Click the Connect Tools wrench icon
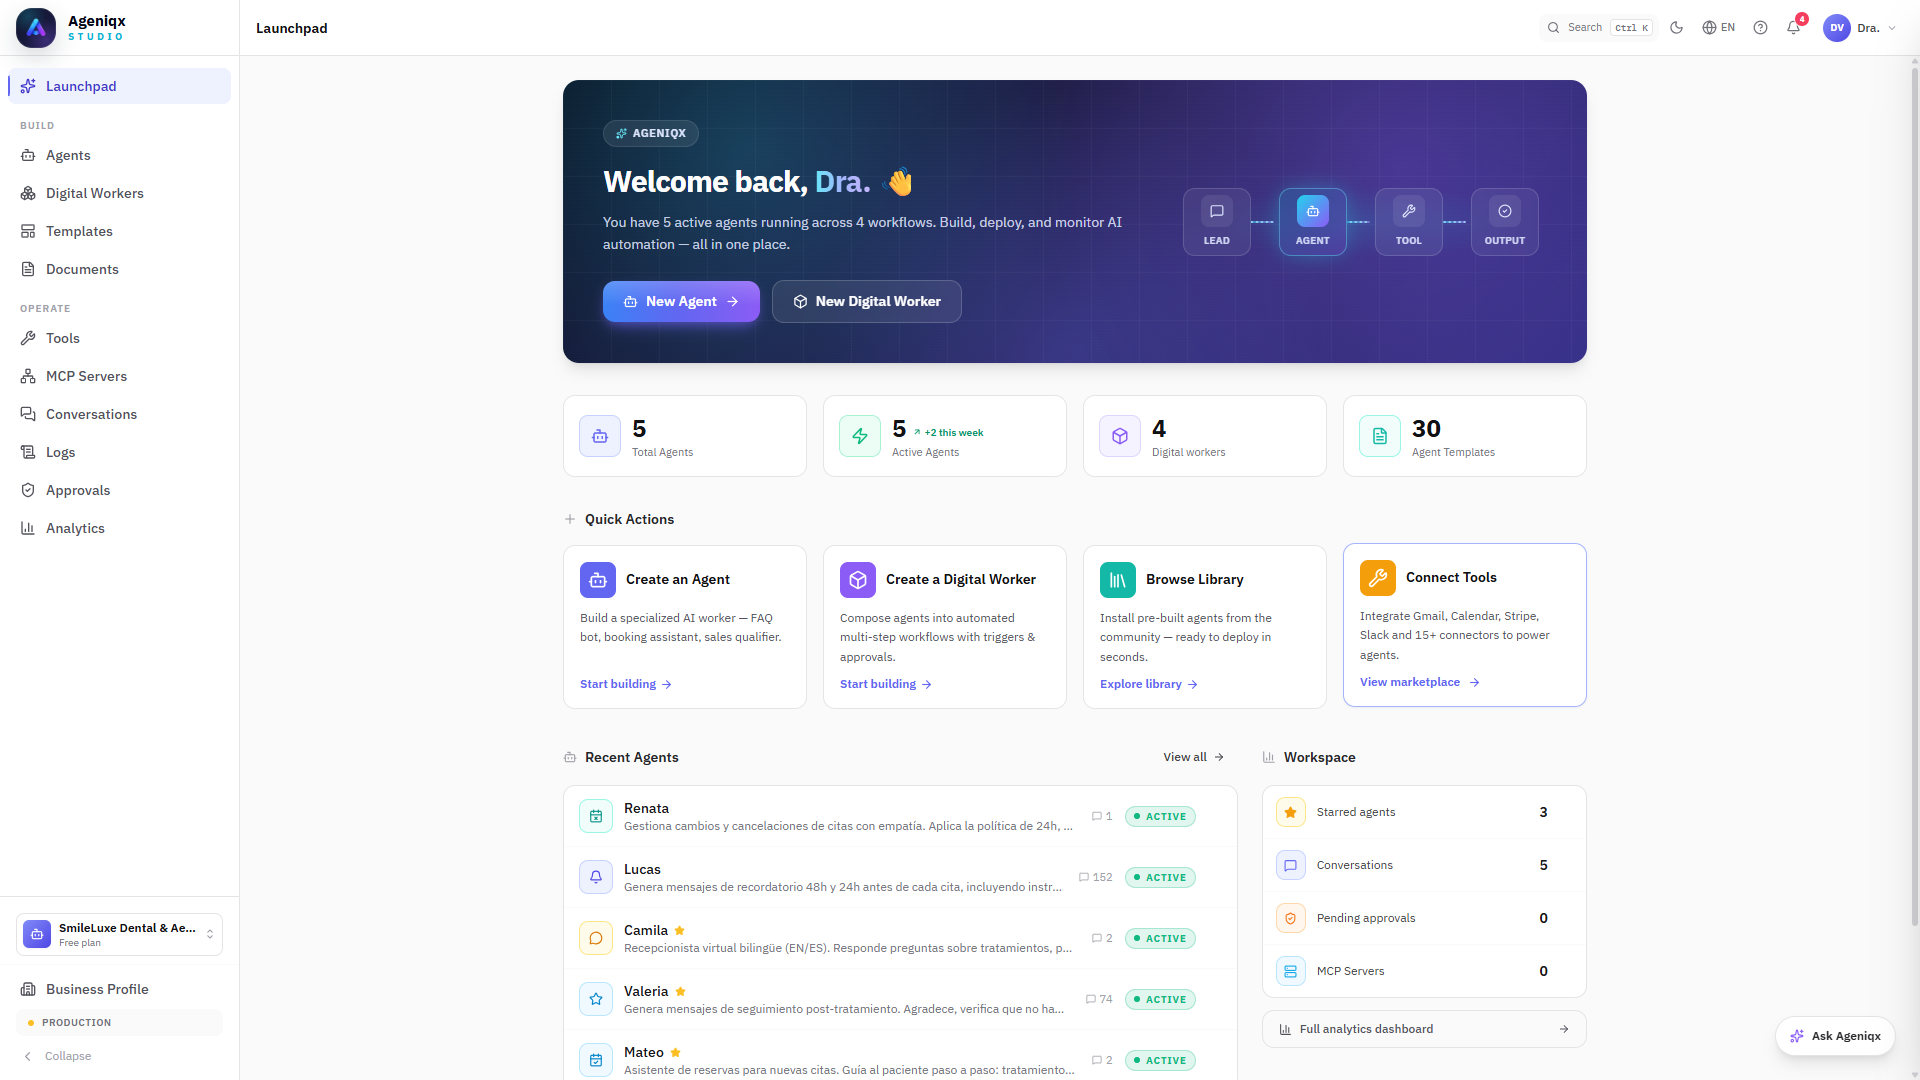 coord(1378,578)
